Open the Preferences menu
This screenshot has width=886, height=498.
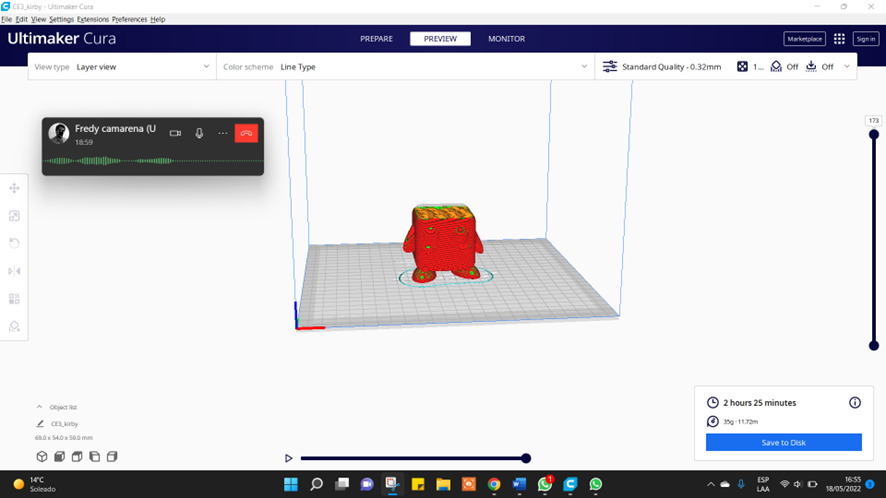pyautogui.click(x=129, y=19)
